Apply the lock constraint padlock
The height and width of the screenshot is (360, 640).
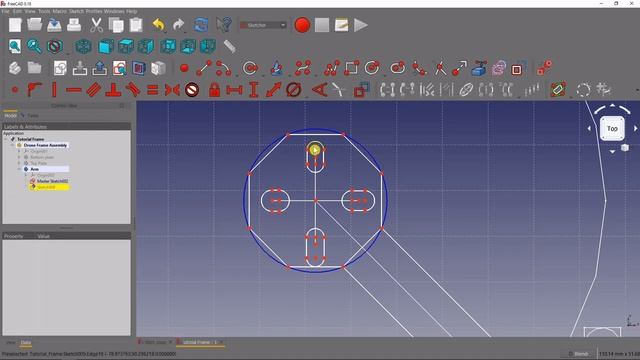click(214, 89)
